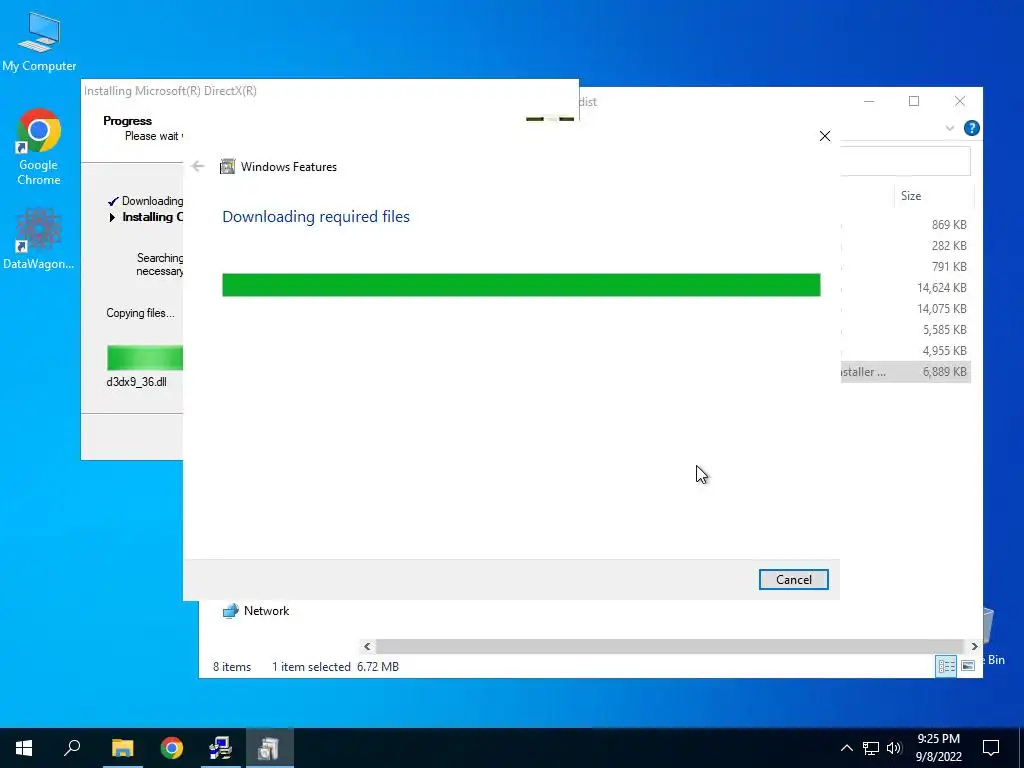Viewport: 1024px width, 768px height.
Task: Click the Windows Features taskbar icon
Action: pos(269,748)
